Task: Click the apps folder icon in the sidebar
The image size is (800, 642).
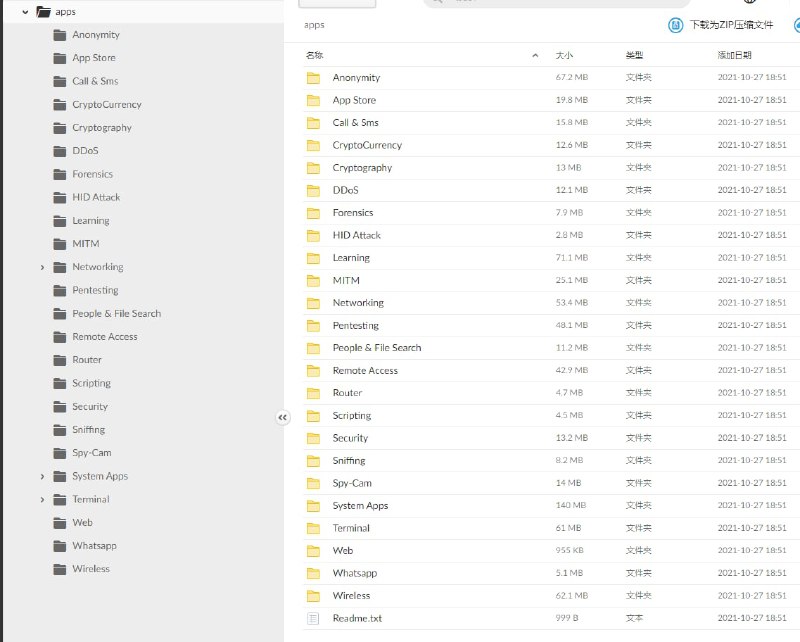Action: pos(41,11)
